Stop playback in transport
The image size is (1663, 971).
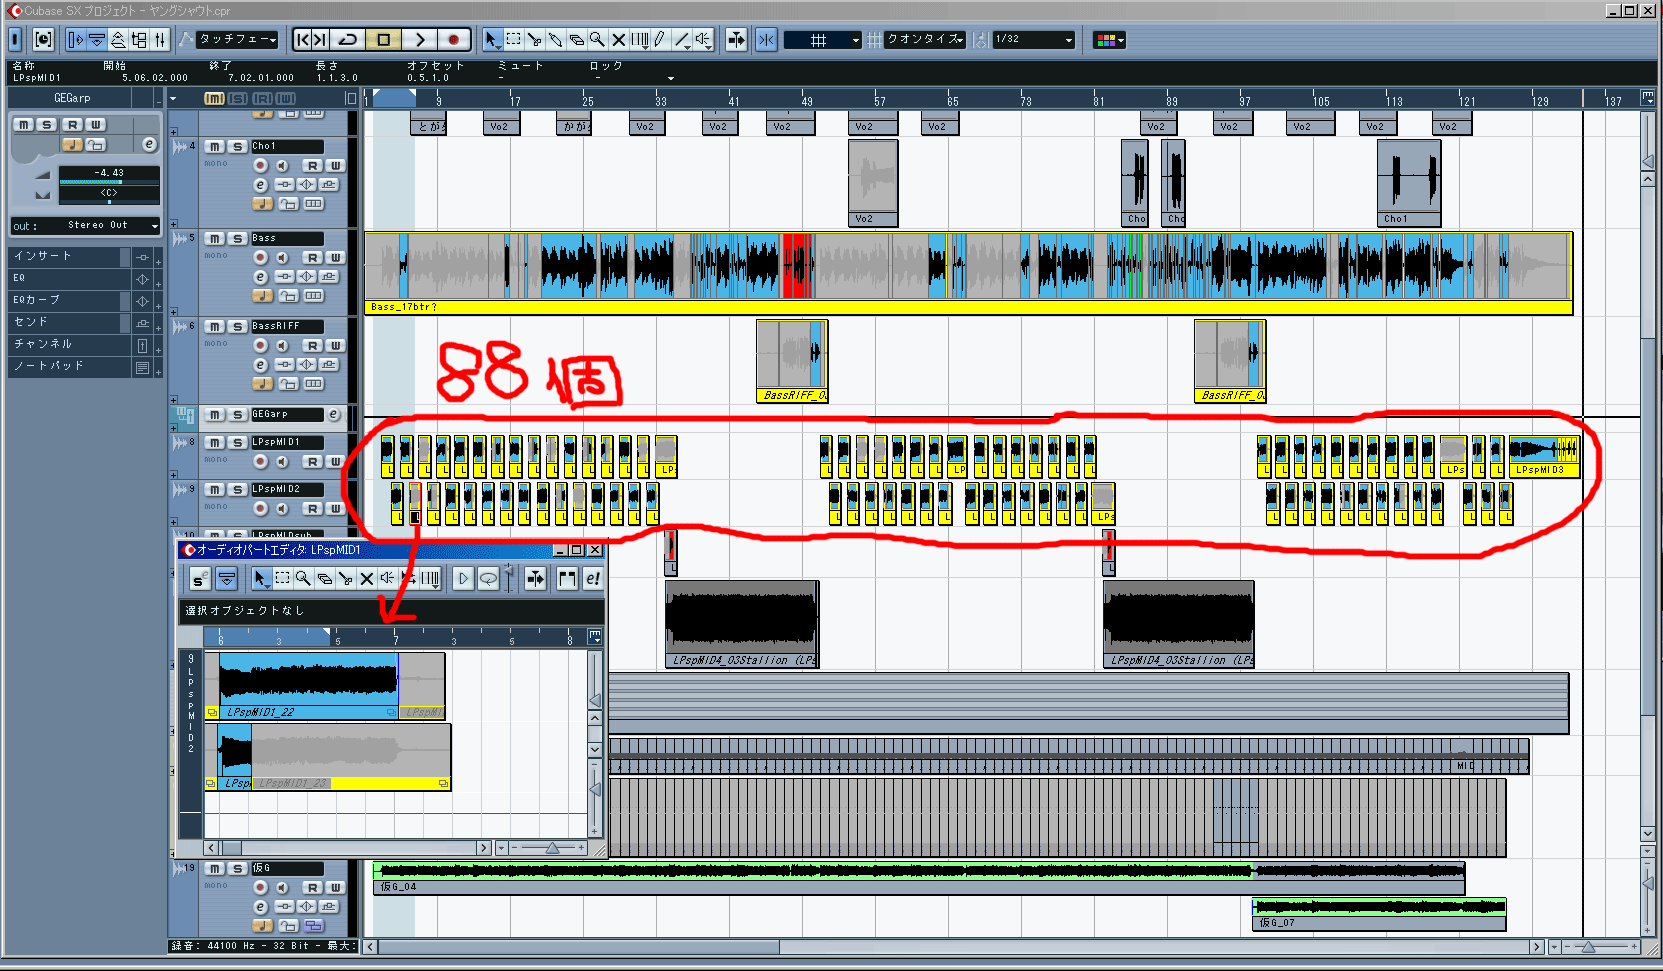point(383,40)
